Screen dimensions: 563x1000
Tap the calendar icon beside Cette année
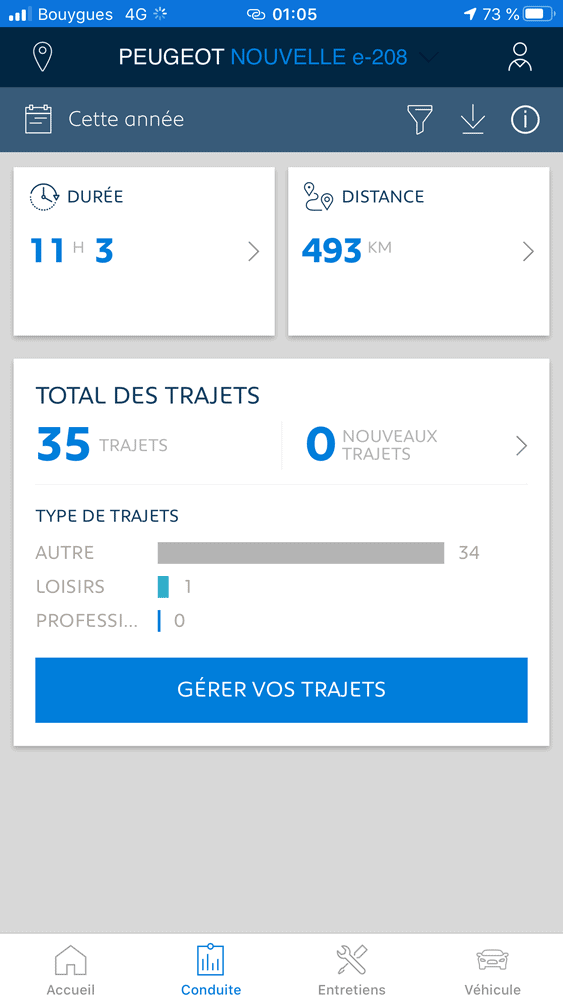(x=38, y=119)
